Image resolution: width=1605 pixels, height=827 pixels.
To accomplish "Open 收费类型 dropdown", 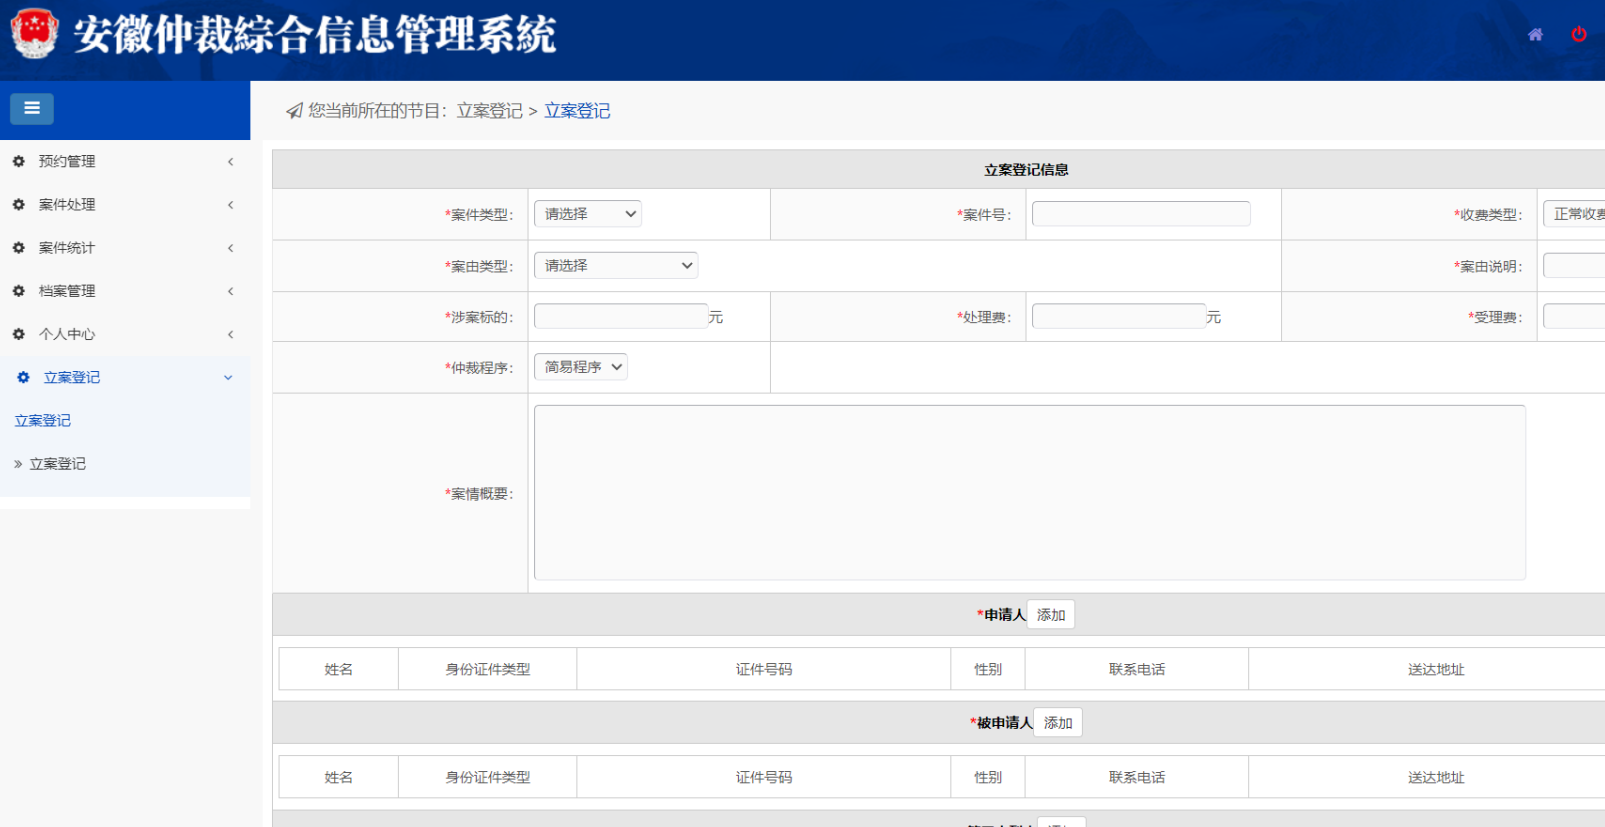I will (x=1574, y=214).
